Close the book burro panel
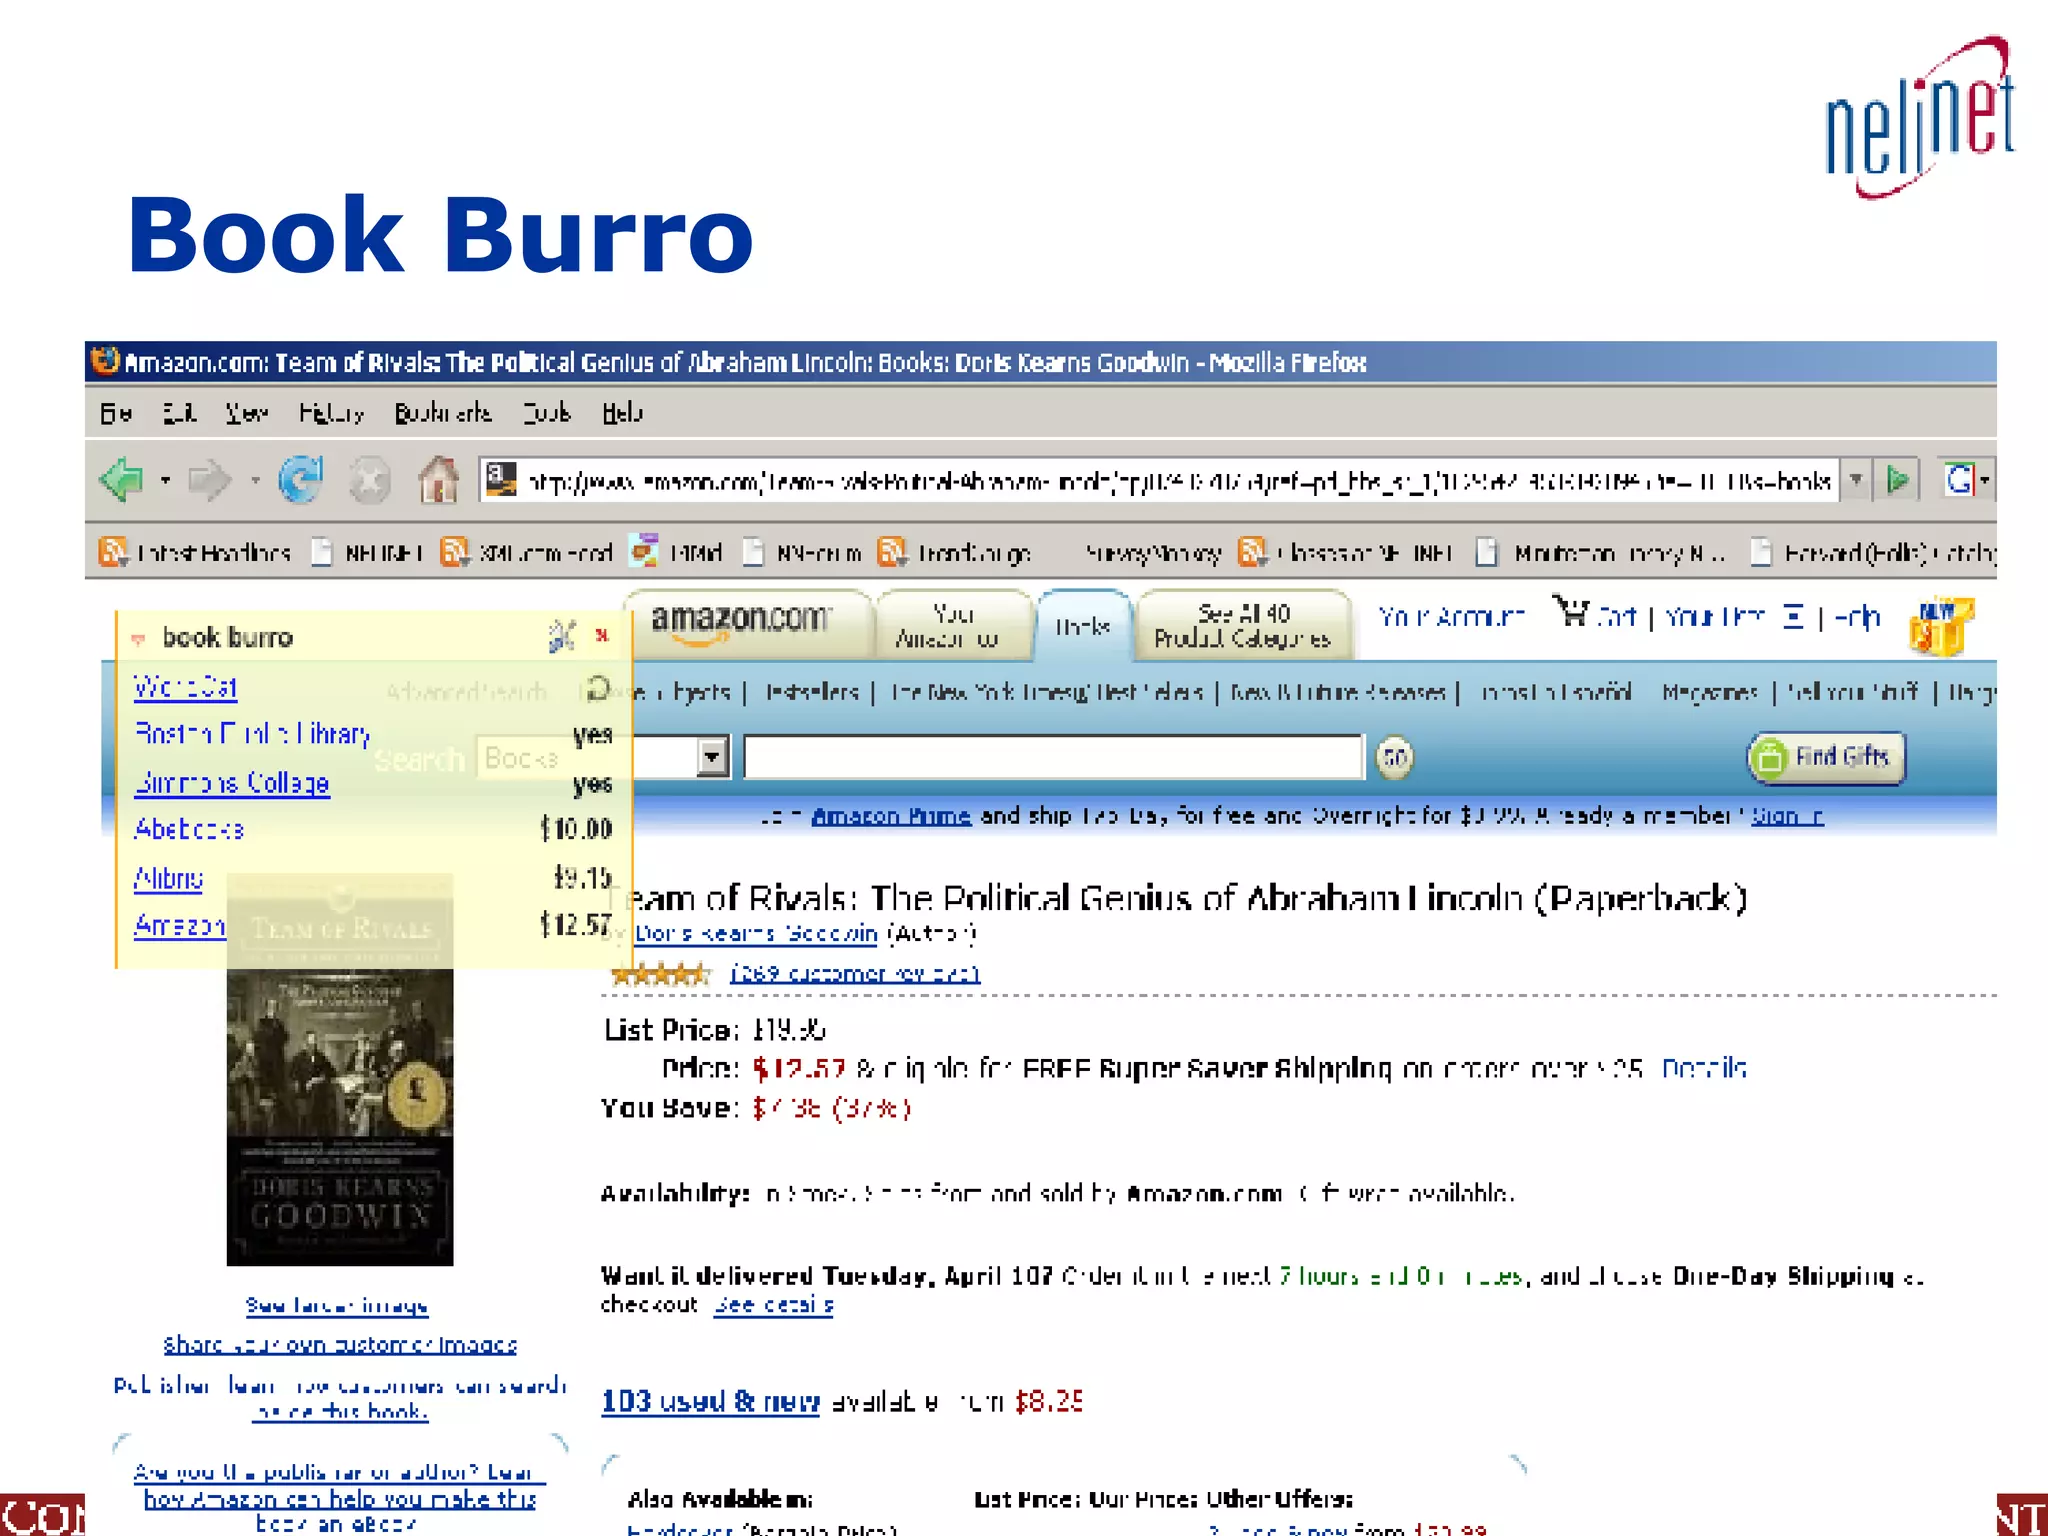Screen dimensions: 2048x1536 (x=602, y=635)
